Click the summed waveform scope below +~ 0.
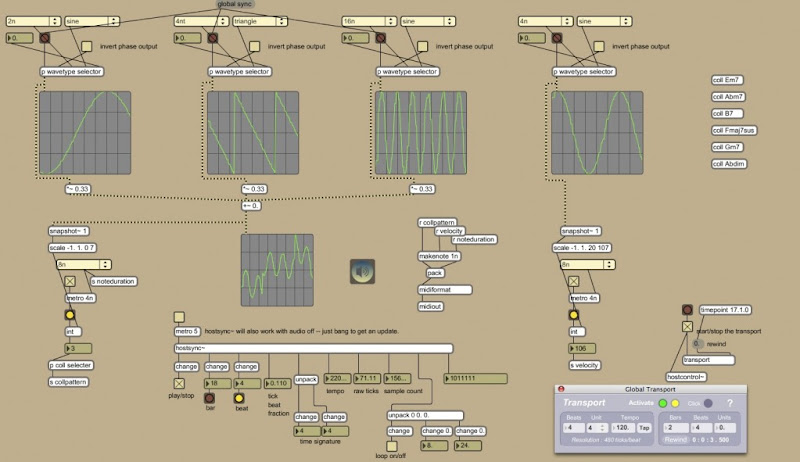 tap(277, 270)
